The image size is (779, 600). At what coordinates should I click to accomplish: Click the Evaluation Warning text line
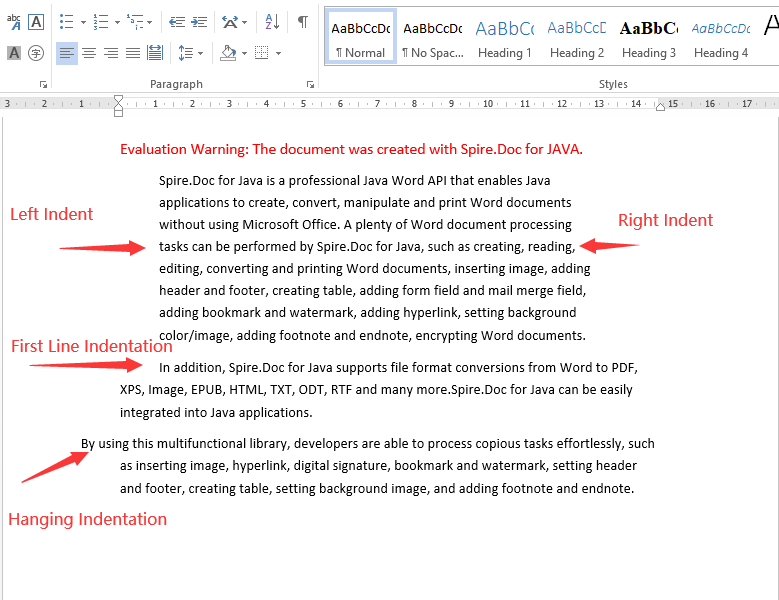pos(351,149)
